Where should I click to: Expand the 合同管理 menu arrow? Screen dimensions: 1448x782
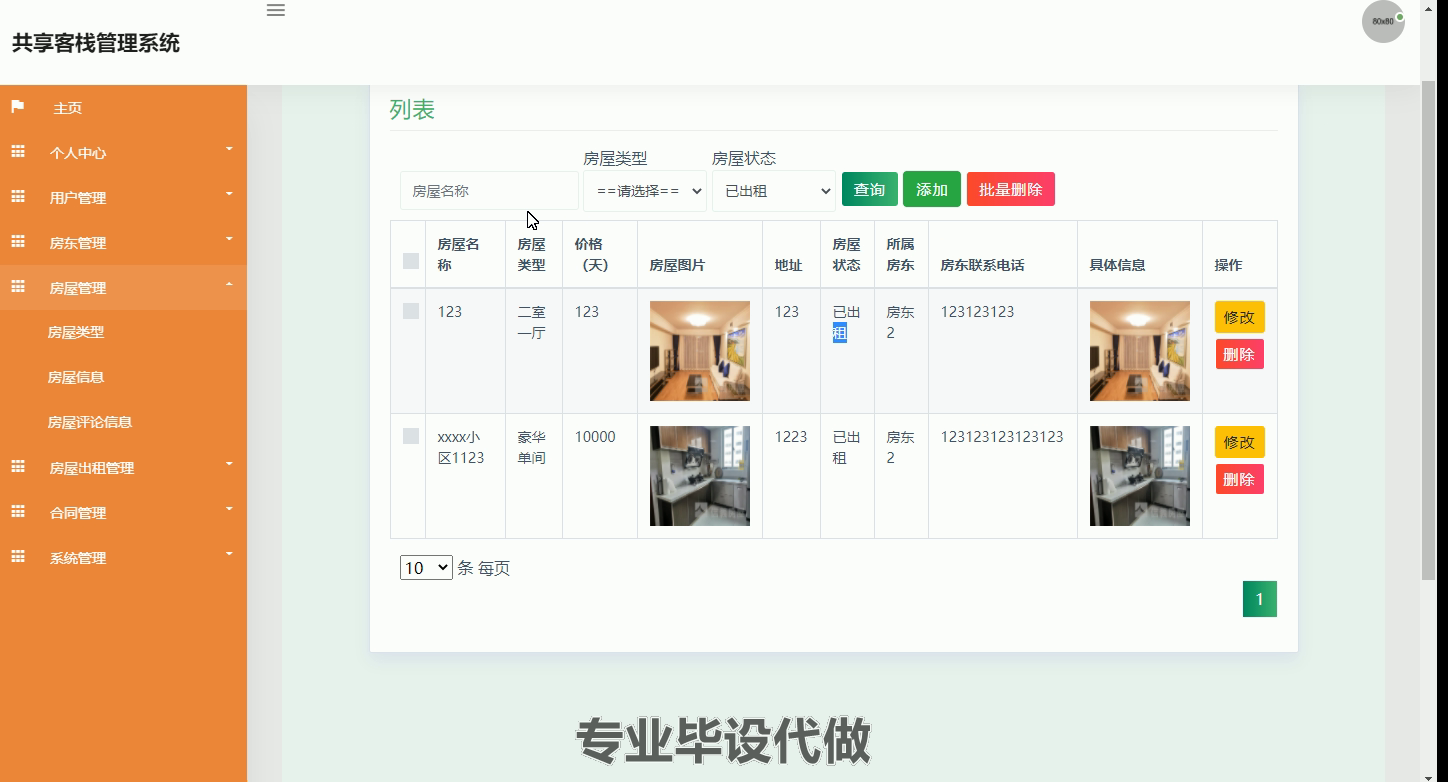pos(229,509)
